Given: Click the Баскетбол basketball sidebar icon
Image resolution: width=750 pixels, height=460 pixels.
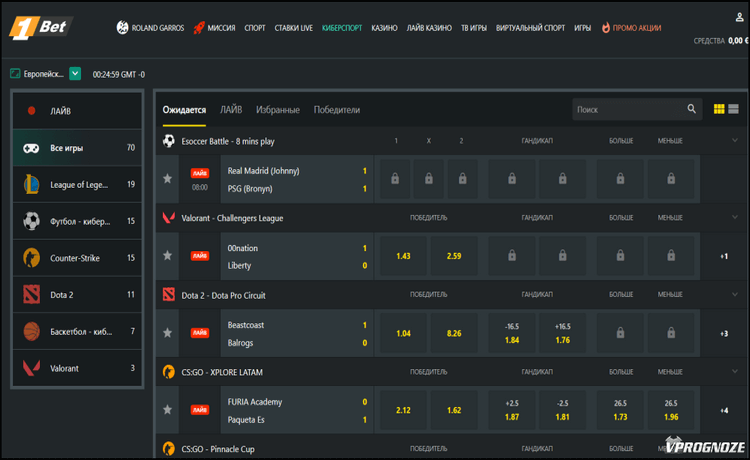Looking at the screenshot, I should [x=32, y=331].
